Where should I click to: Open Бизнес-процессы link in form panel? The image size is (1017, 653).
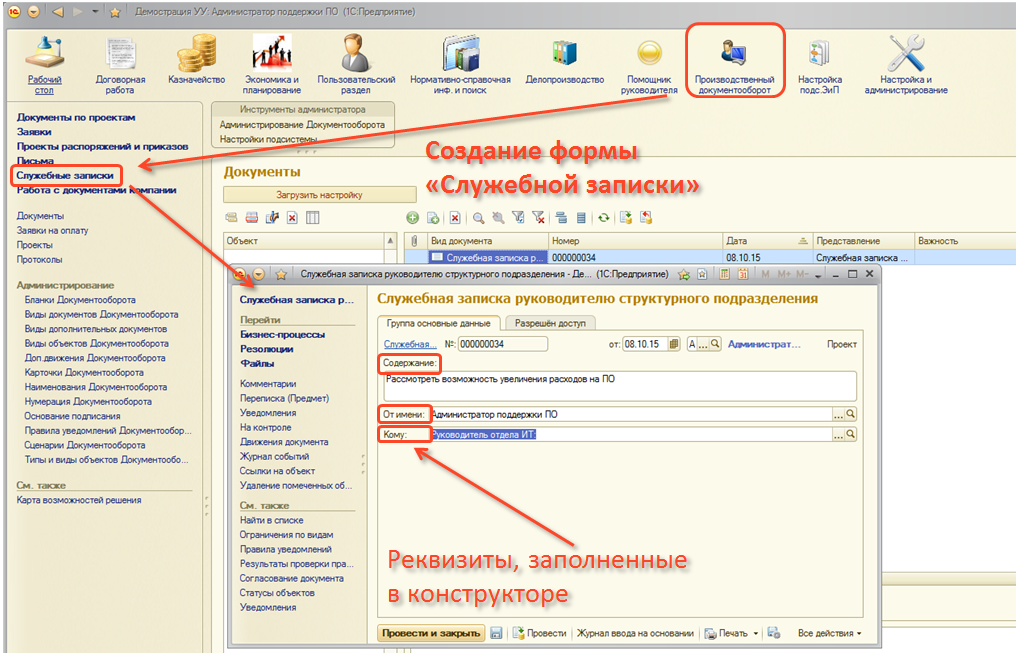pos(282,335)
